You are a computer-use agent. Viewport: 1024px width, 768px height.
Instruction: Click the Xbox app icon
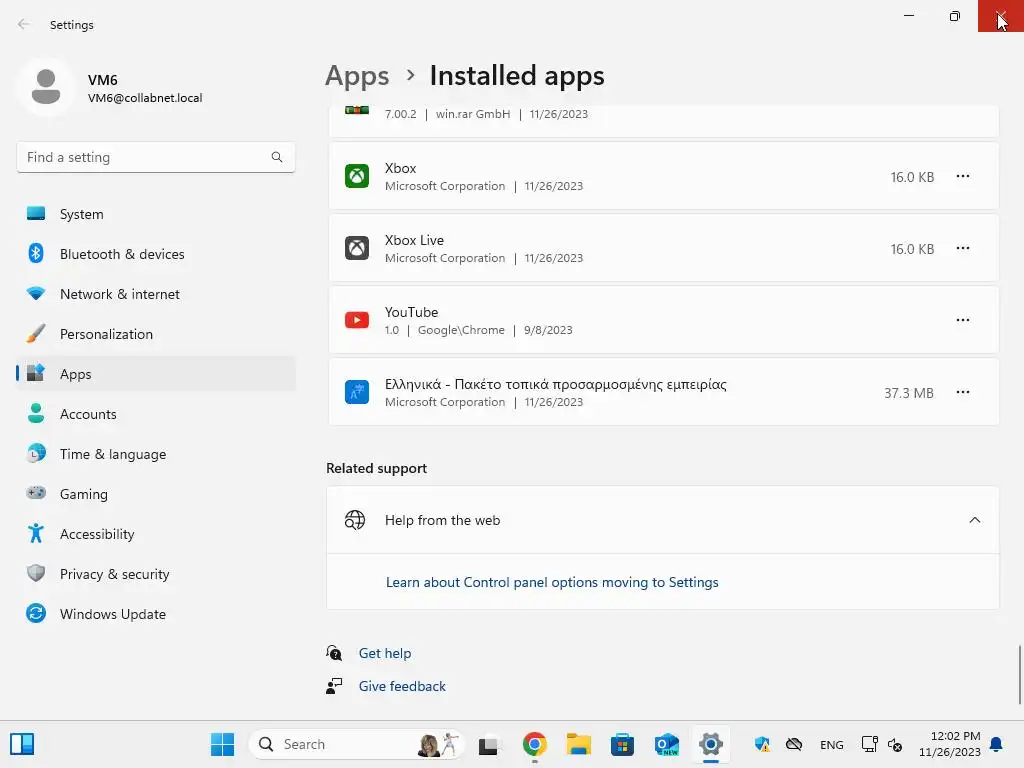pos(357,176)
